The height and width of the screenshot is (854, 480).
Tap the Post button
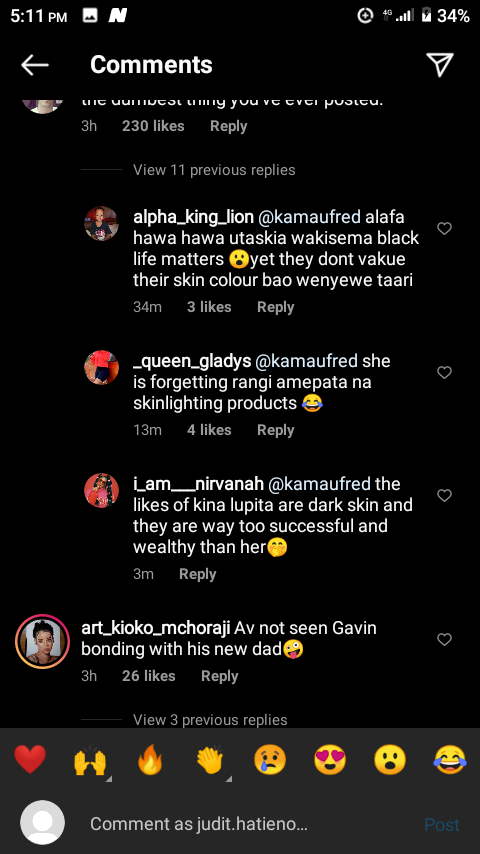pyautogui.click(x=442, y=825)
